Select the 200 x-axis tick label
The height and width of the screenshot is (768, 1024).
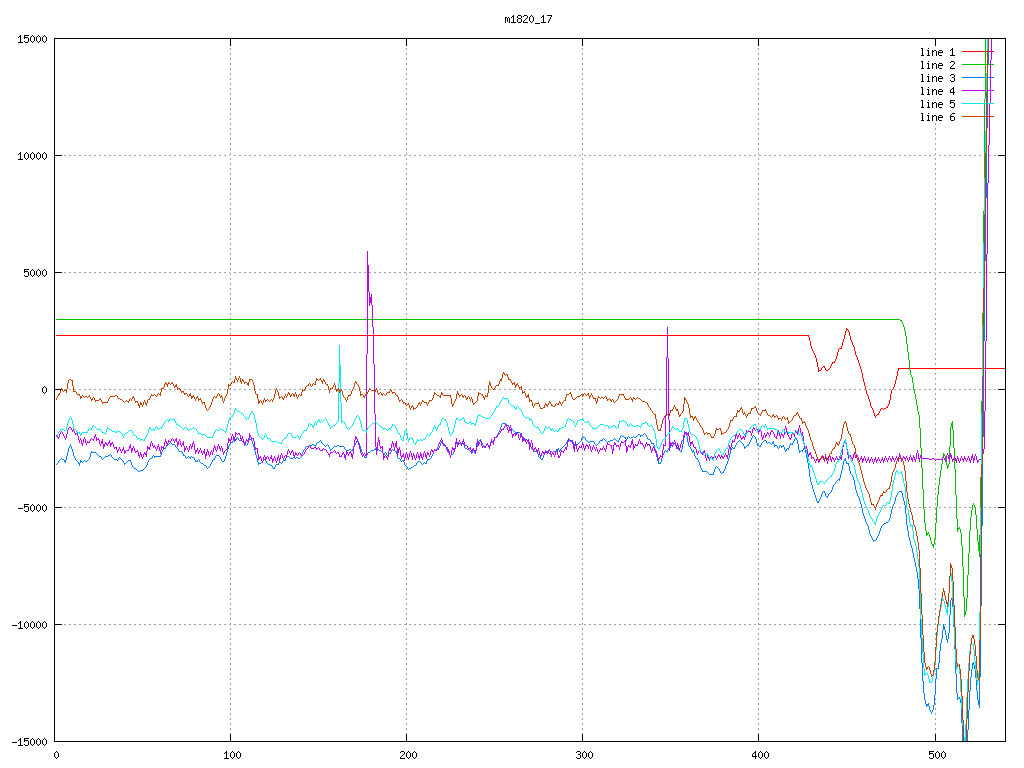point(407,756)
